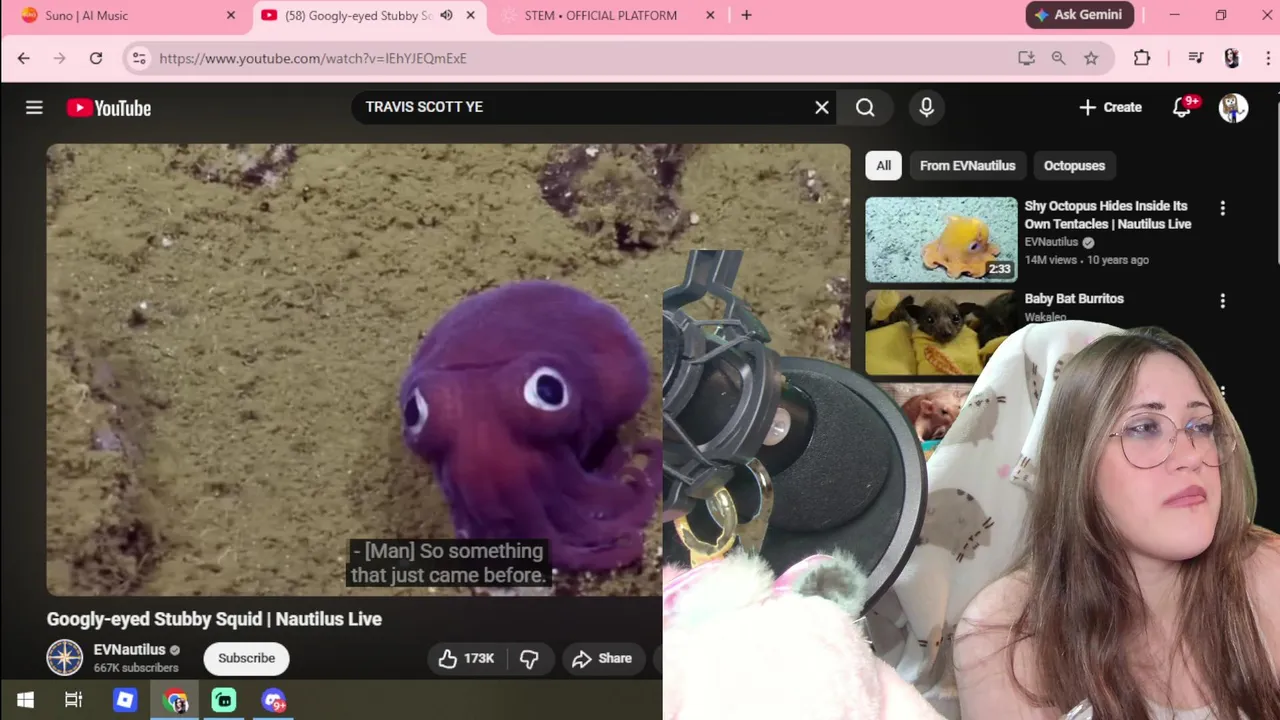Filter suggestions by Octopuses chip
This screenshot has height=720, width=1280.
tap(1074, 165)
